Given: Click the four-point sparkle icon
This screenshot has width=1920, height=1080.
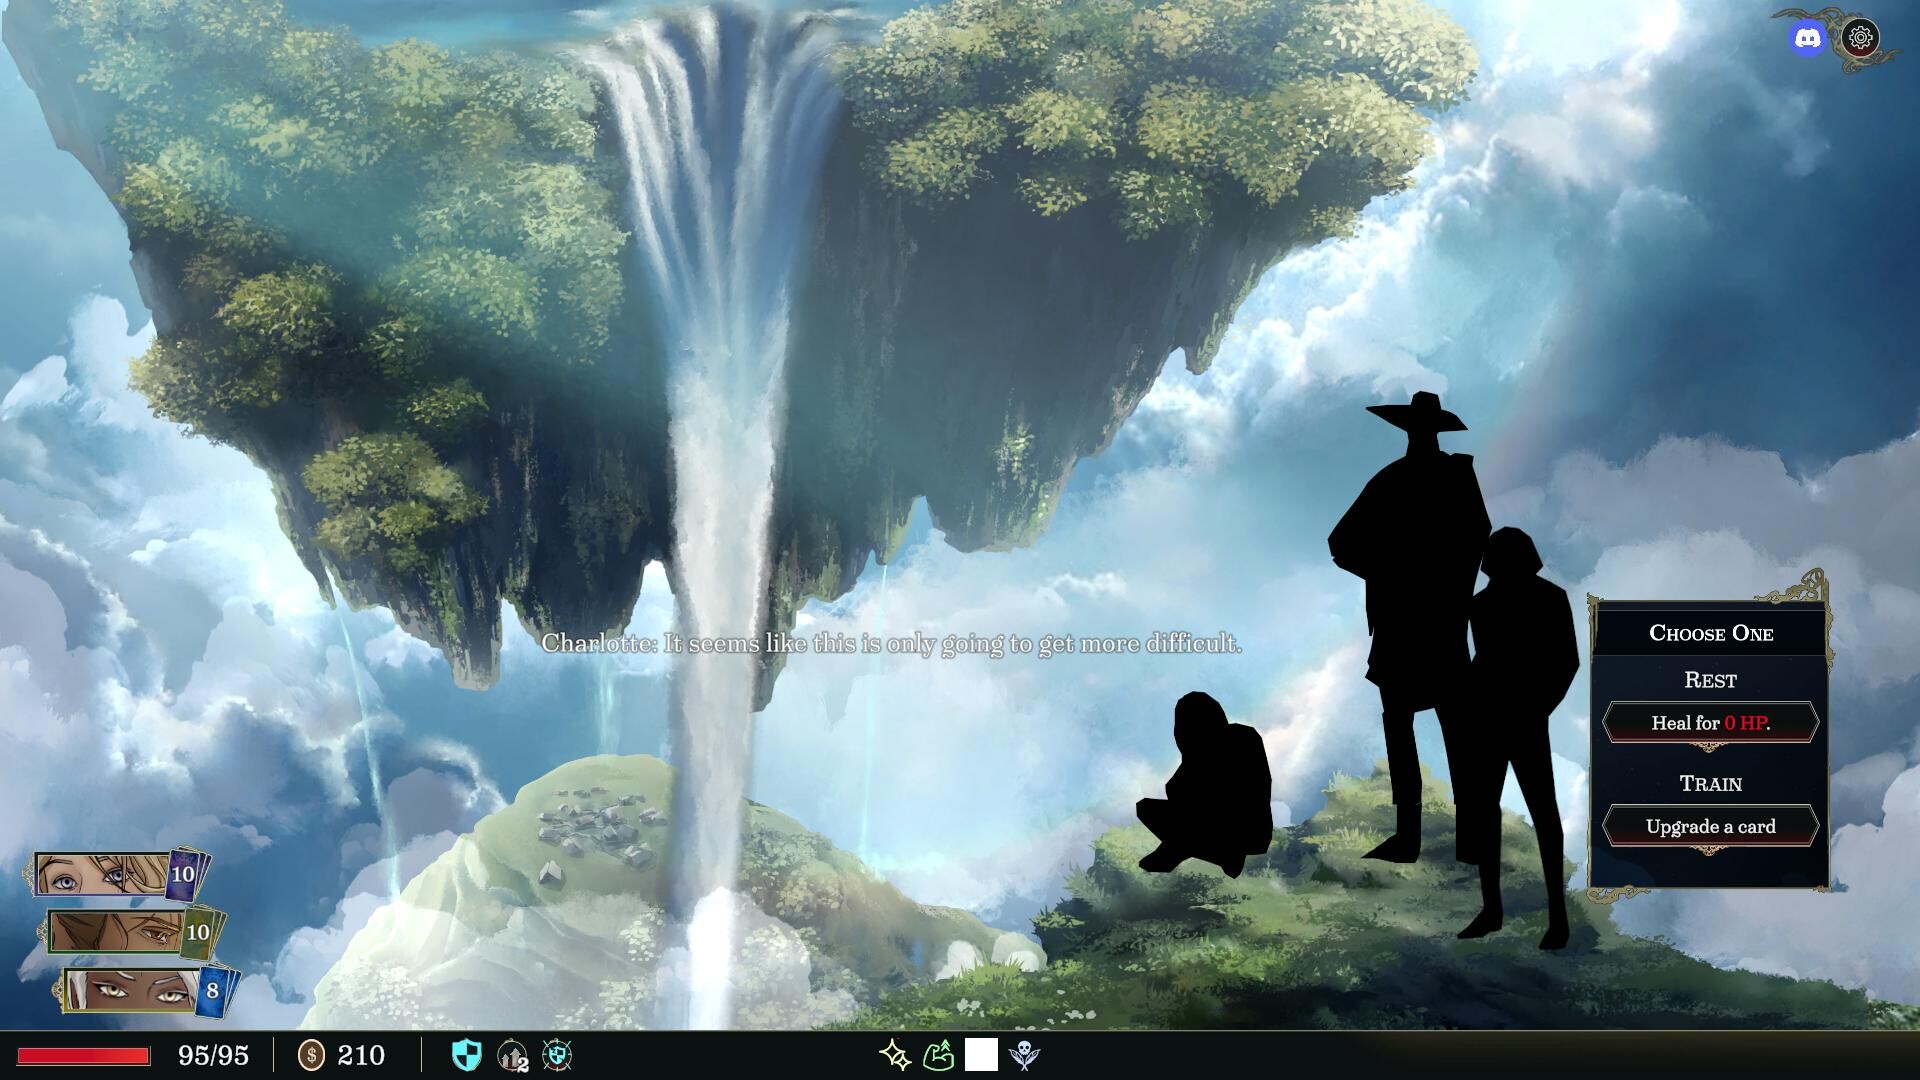Looking at the screenshot, I should [895, 1055].
